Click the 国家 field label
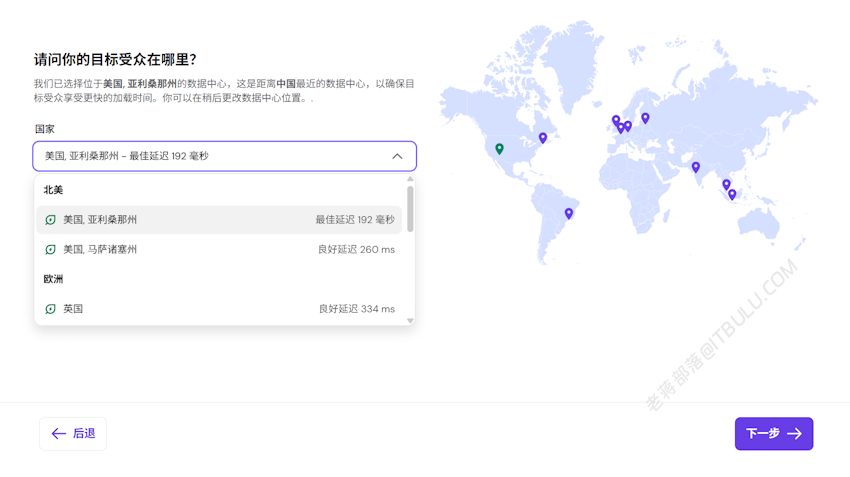The height and width of the screenshot is (477, 850). tap(44, 129)
